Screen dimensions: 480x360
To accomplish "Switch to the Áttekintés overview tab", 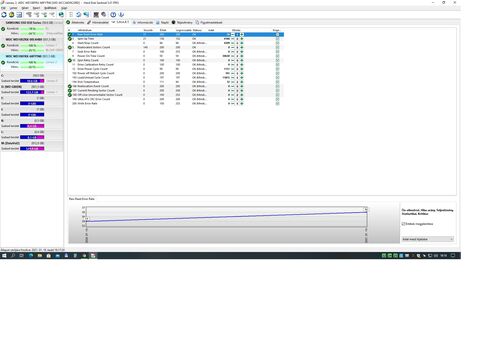I will [x=75, y=22].
